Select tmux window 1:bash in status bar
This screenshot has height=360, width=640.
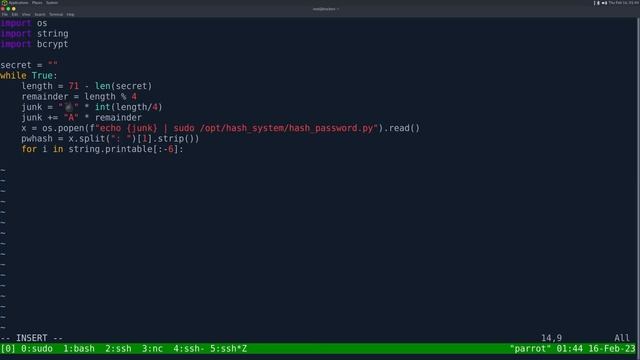click(79, 349)
